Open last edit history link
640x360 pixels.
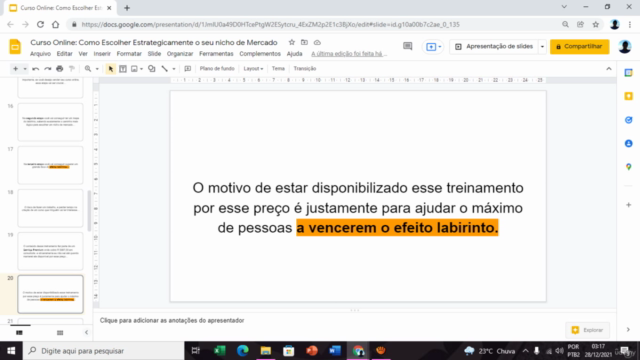[x=349, y=54]
